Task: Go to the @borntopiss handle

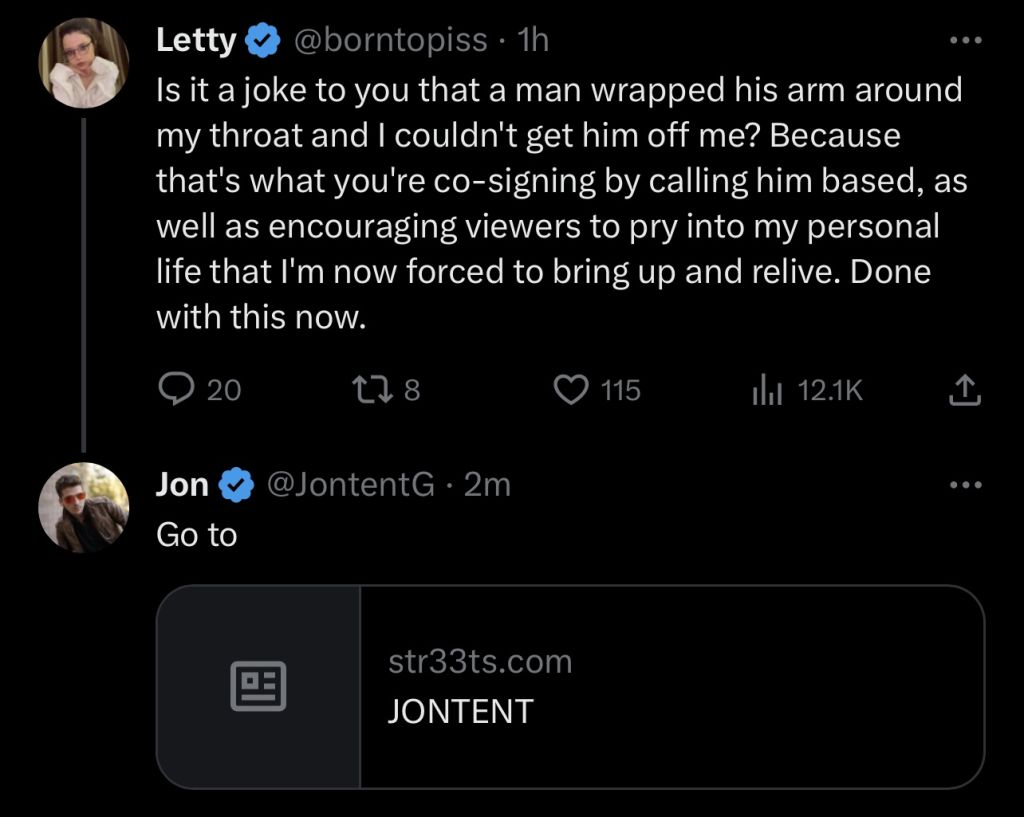Action: point(389,41)
